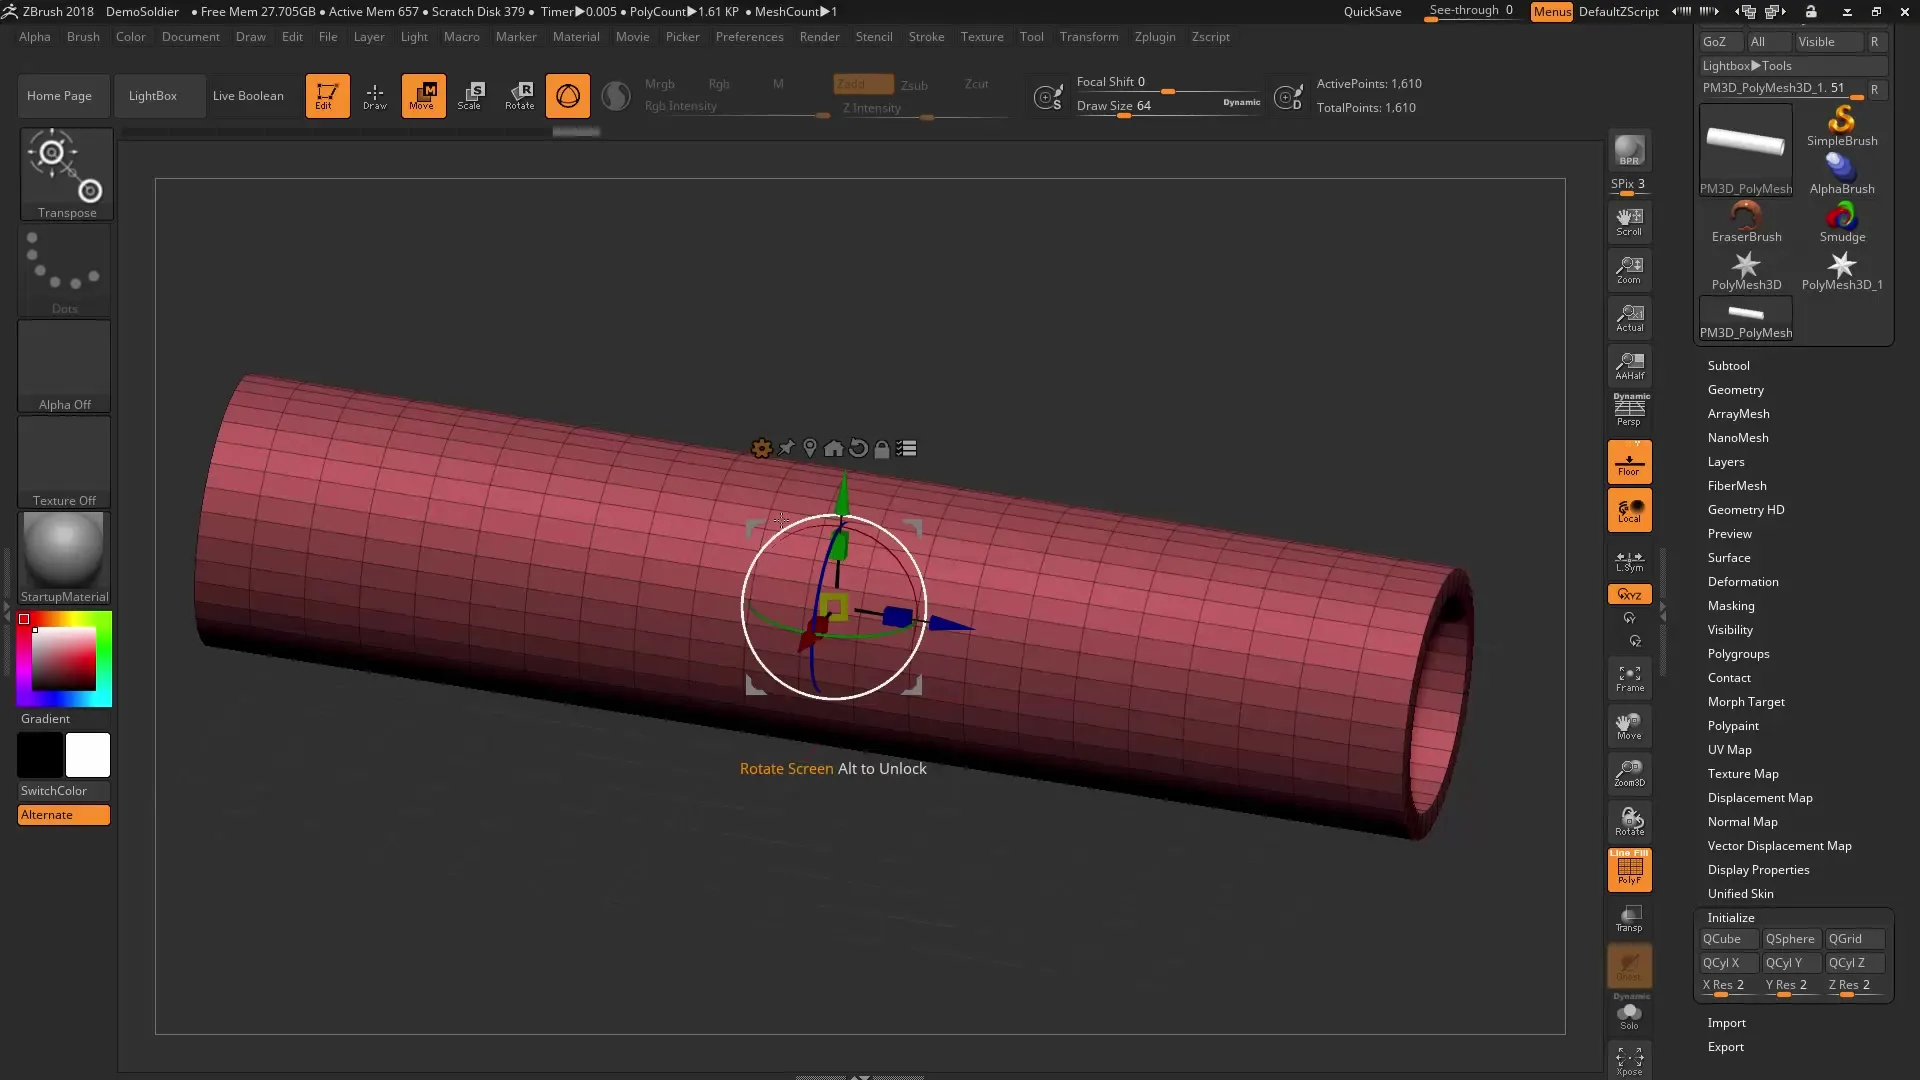The image size is (1920, 1080).
Task: Select the SimpleBrush tool thumbnail
Action: [x=1842, y=127]
